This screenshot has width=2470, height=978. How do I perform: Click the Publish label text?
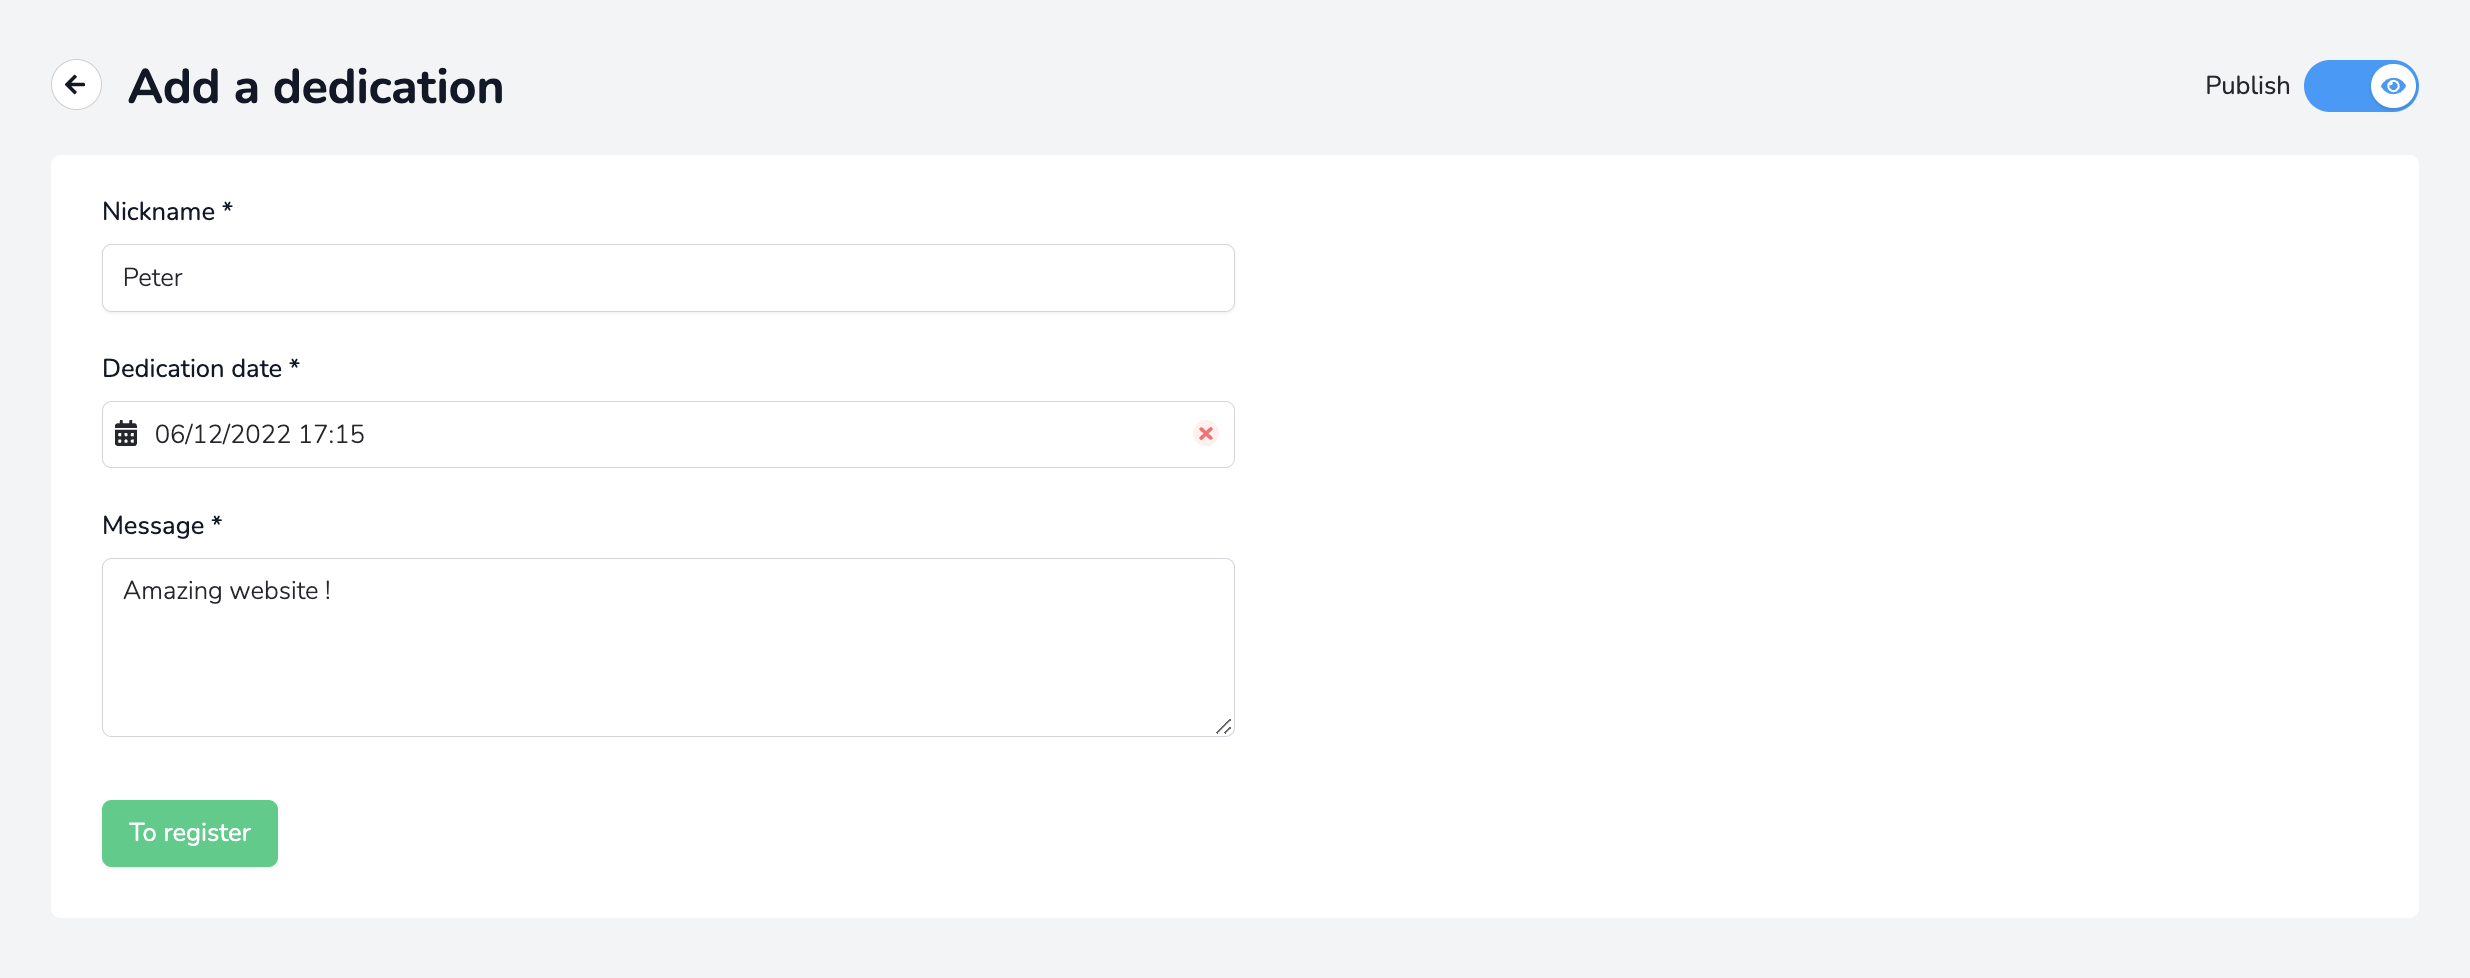click(x=2247, y=86)
